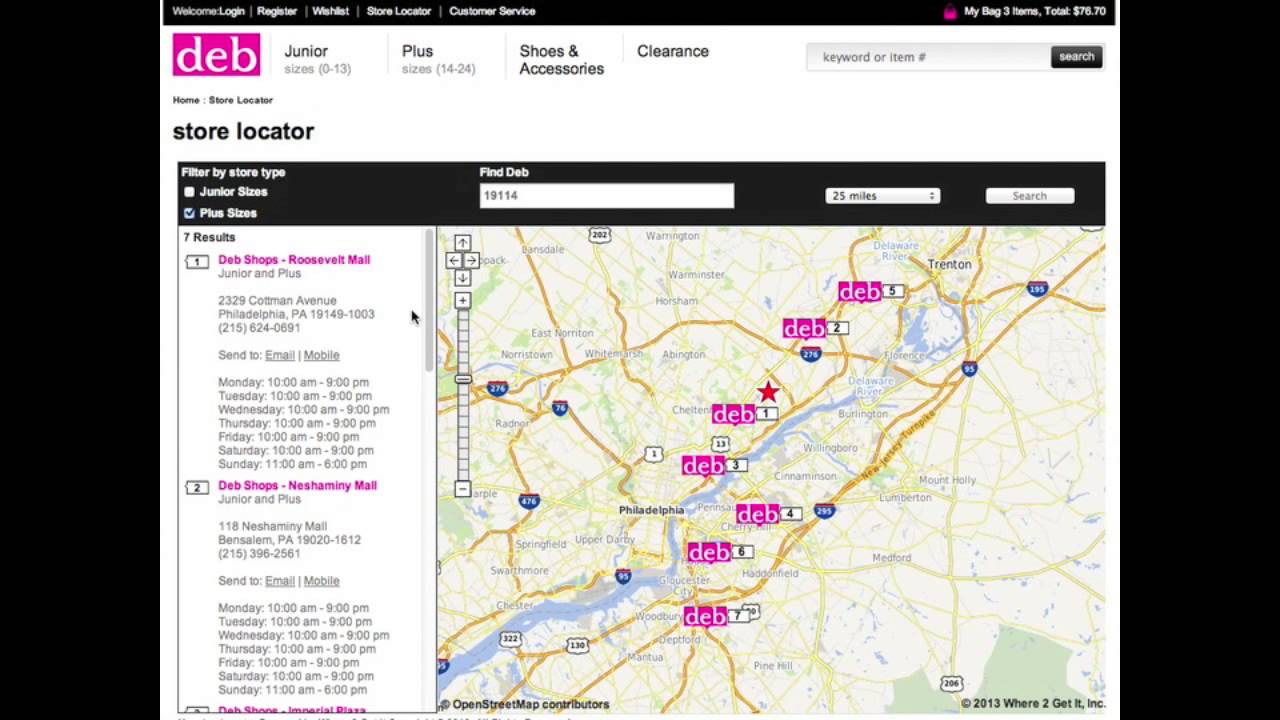
Task: Click the 118 Neshaminy Mall address
Action: (x=272, y=527)
